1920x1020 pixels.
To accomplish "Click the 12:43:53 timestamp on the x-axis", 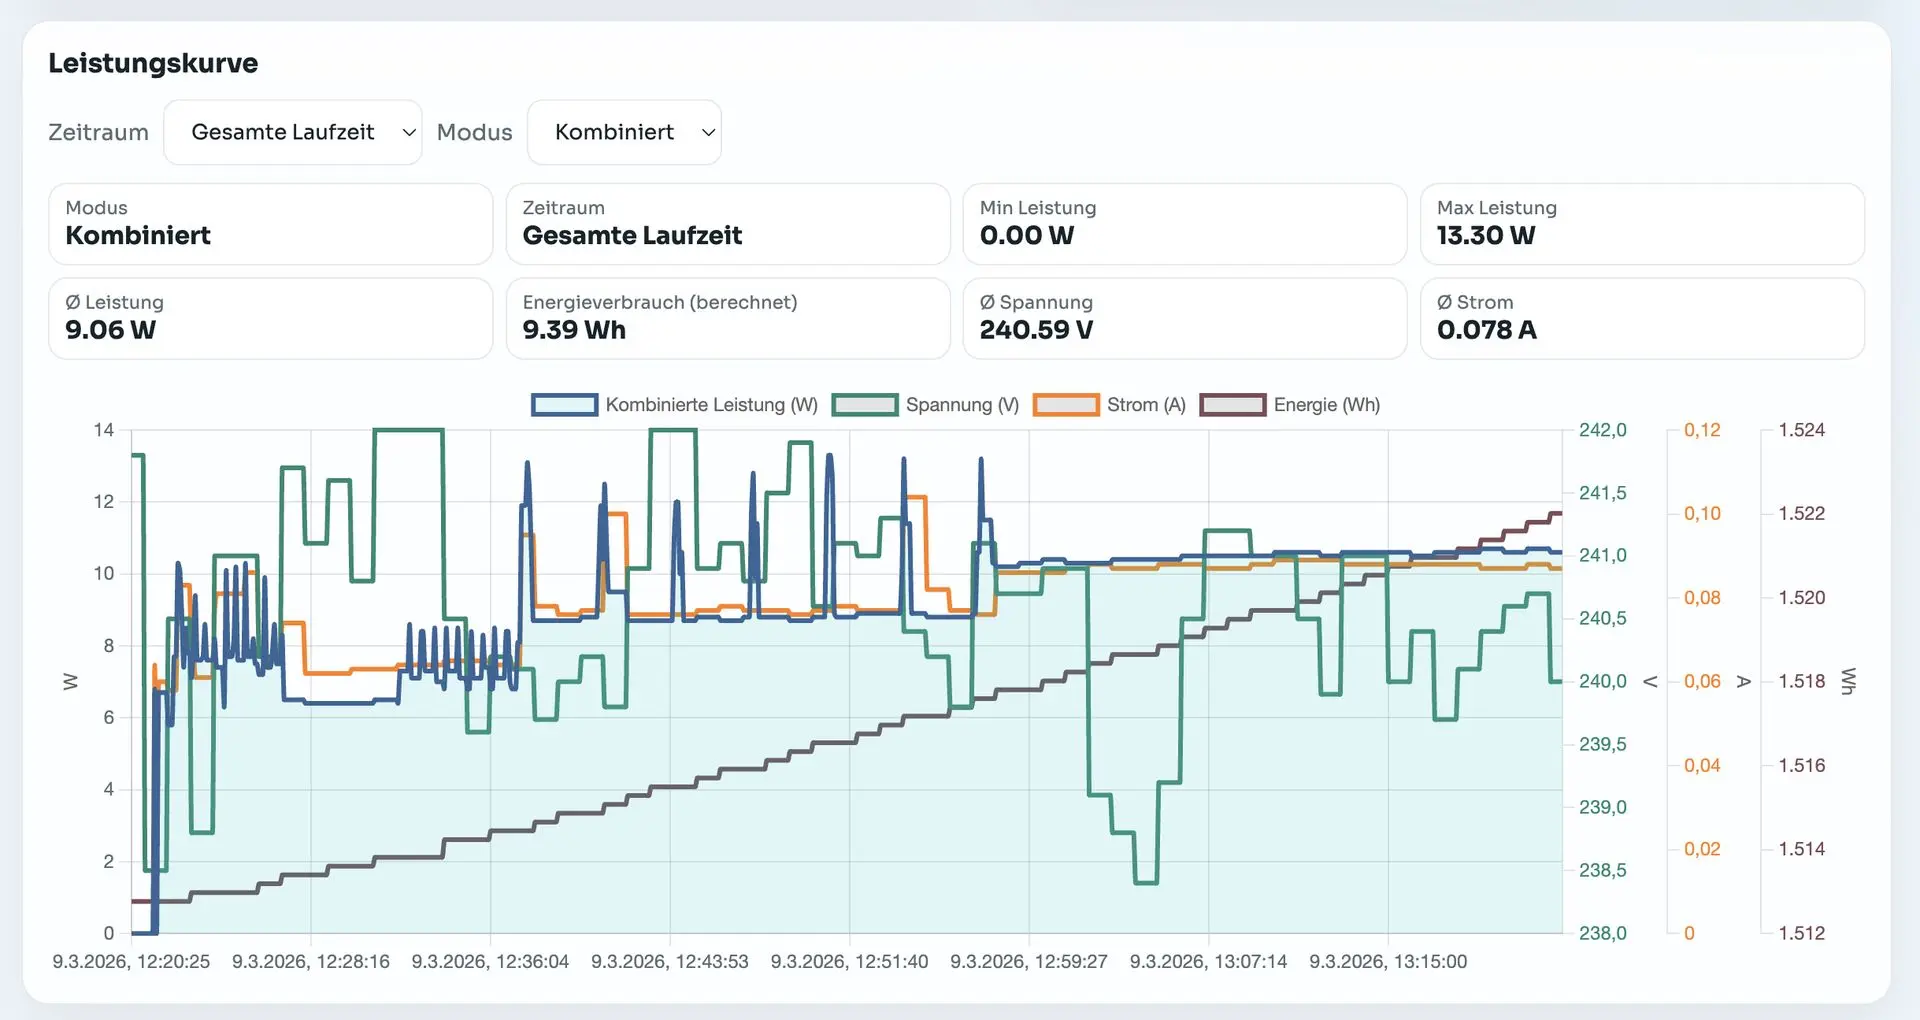I will point(669,961).
